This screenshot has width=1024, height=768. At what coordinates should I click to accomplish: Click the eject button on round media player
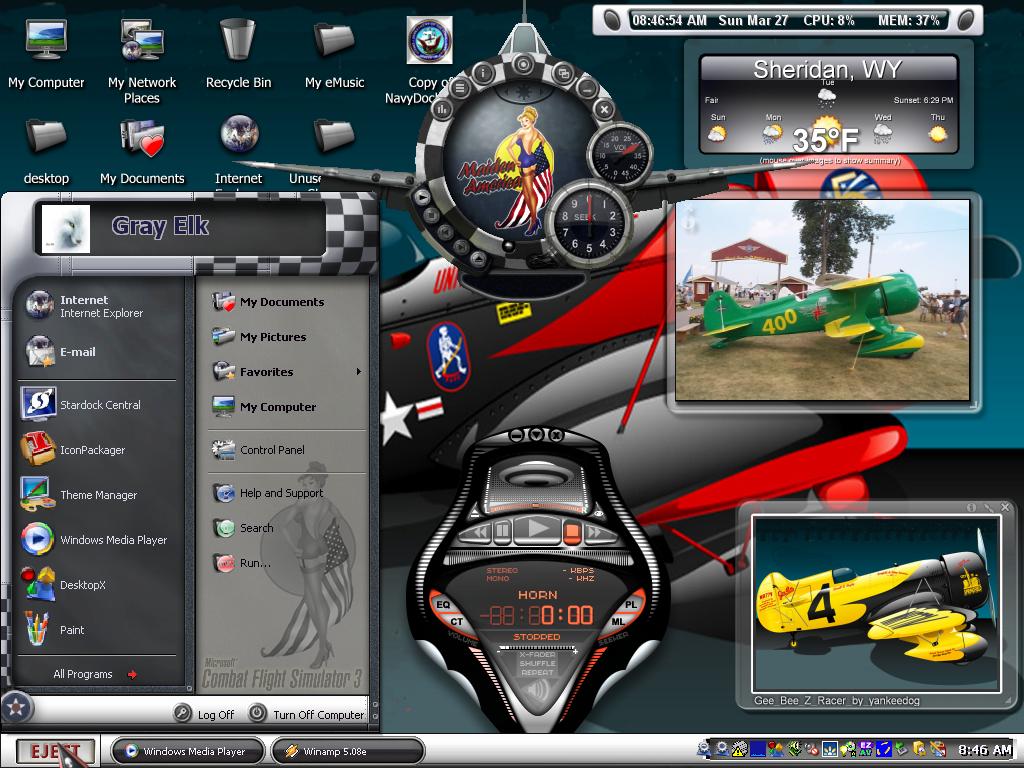tap(479, 259)
